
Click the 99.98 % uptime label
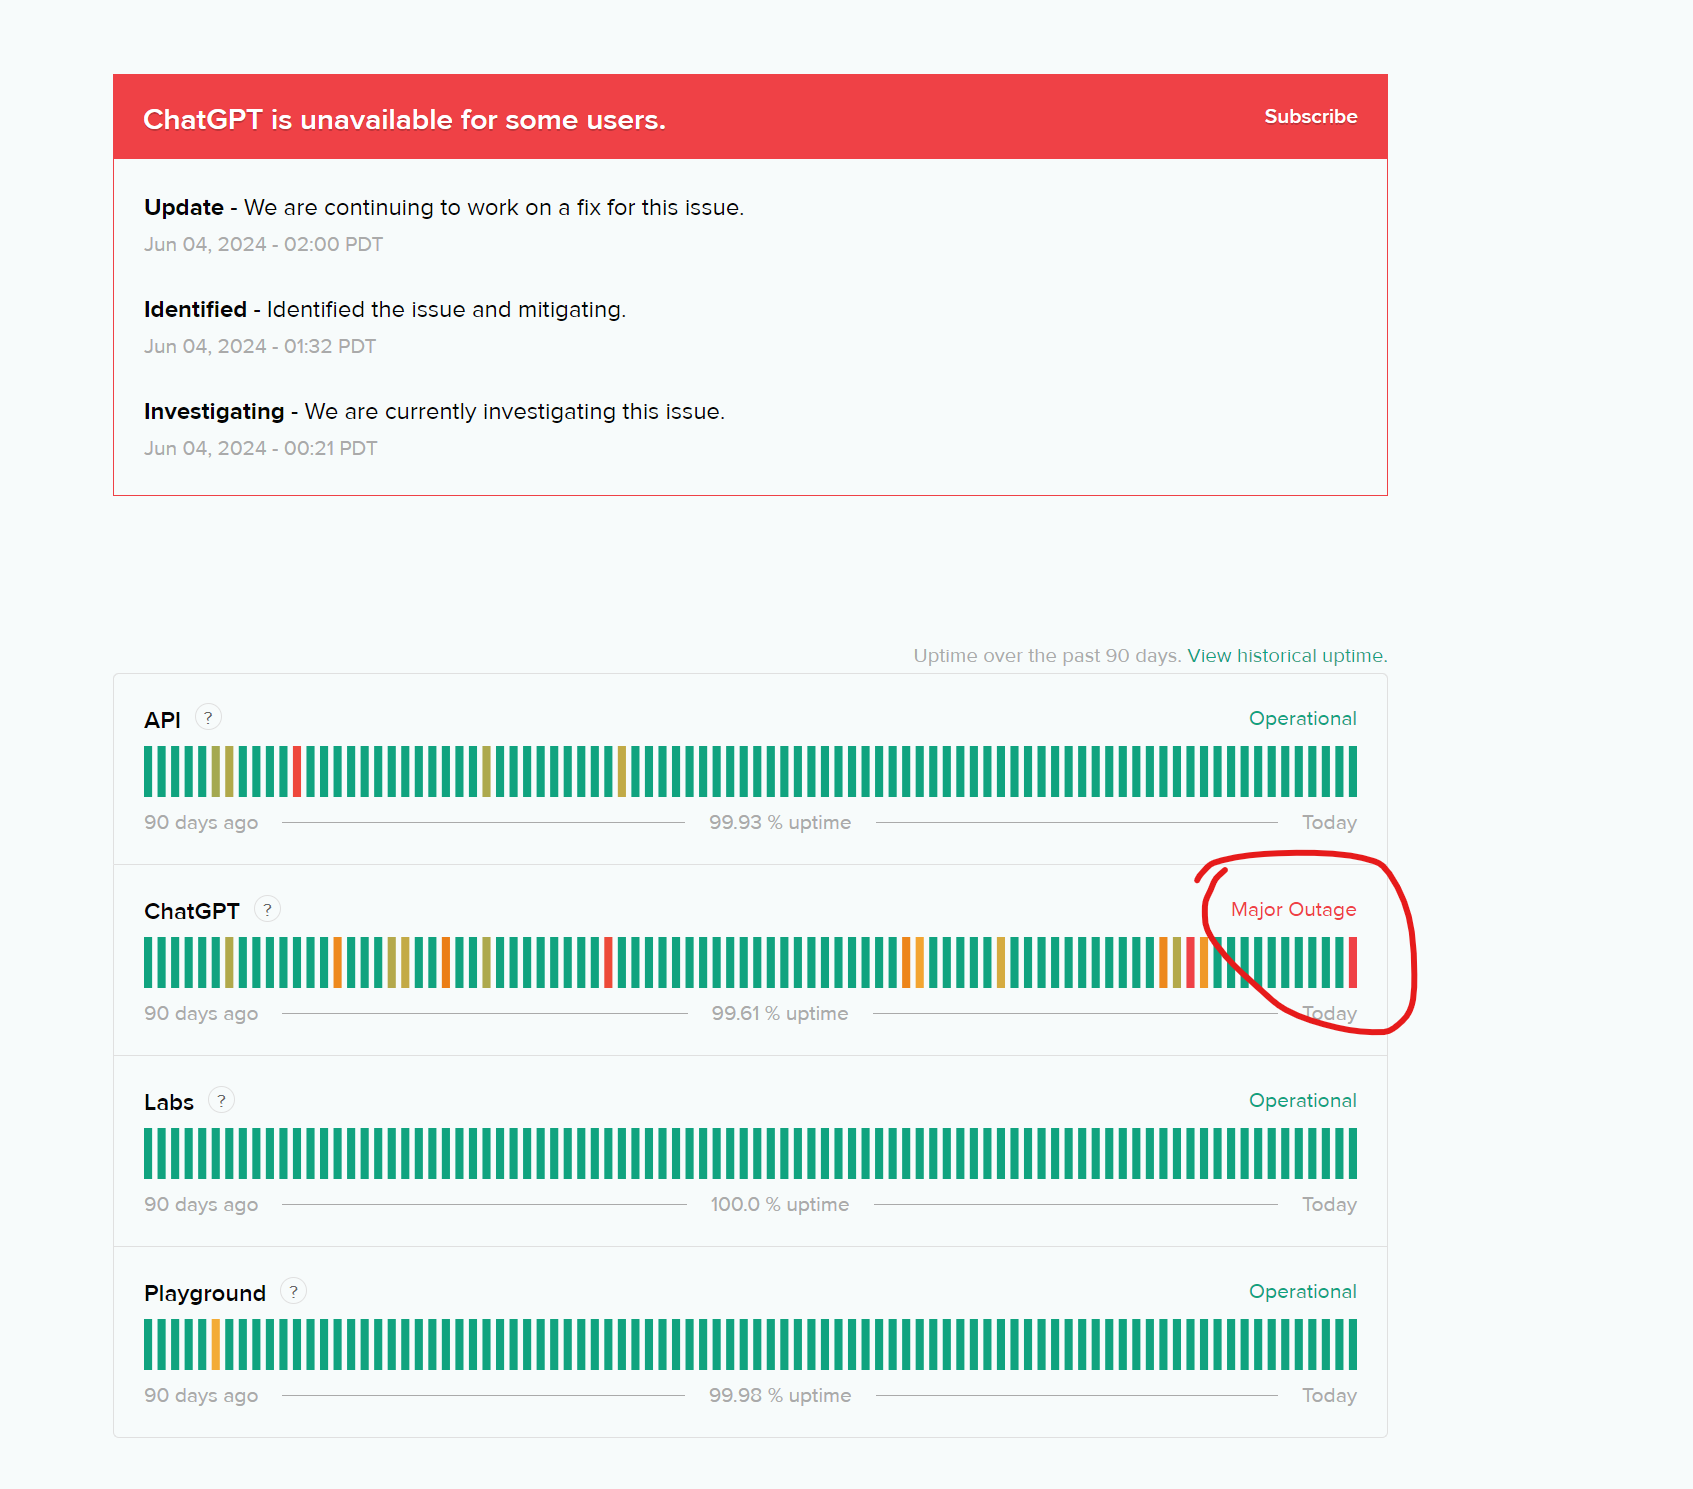780,1395
